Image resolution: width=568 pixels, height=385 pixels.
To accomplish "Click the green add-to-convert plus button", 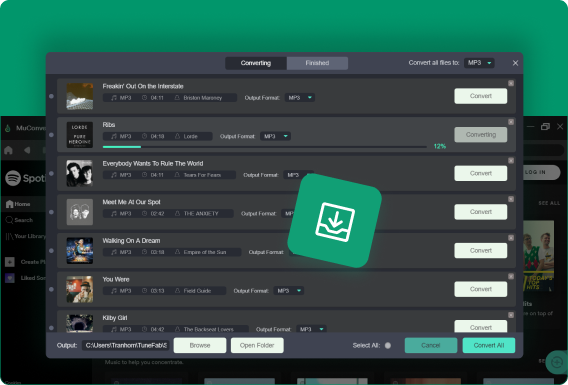I will click(x=556, y=362).
